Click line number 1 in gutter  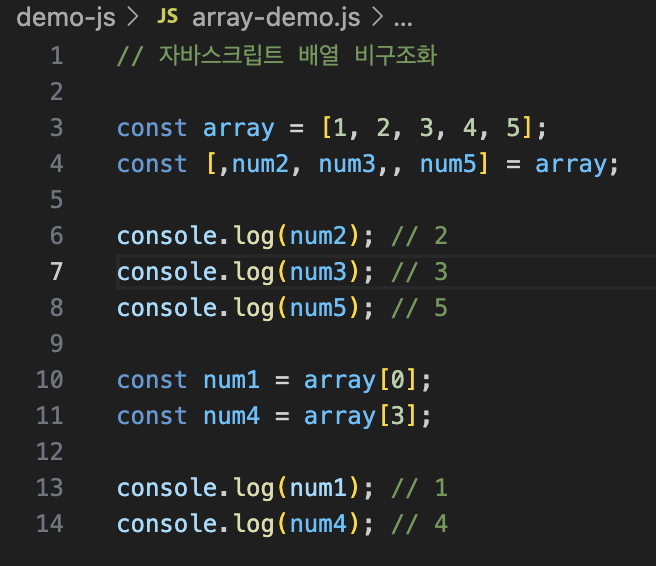(56, 56)
